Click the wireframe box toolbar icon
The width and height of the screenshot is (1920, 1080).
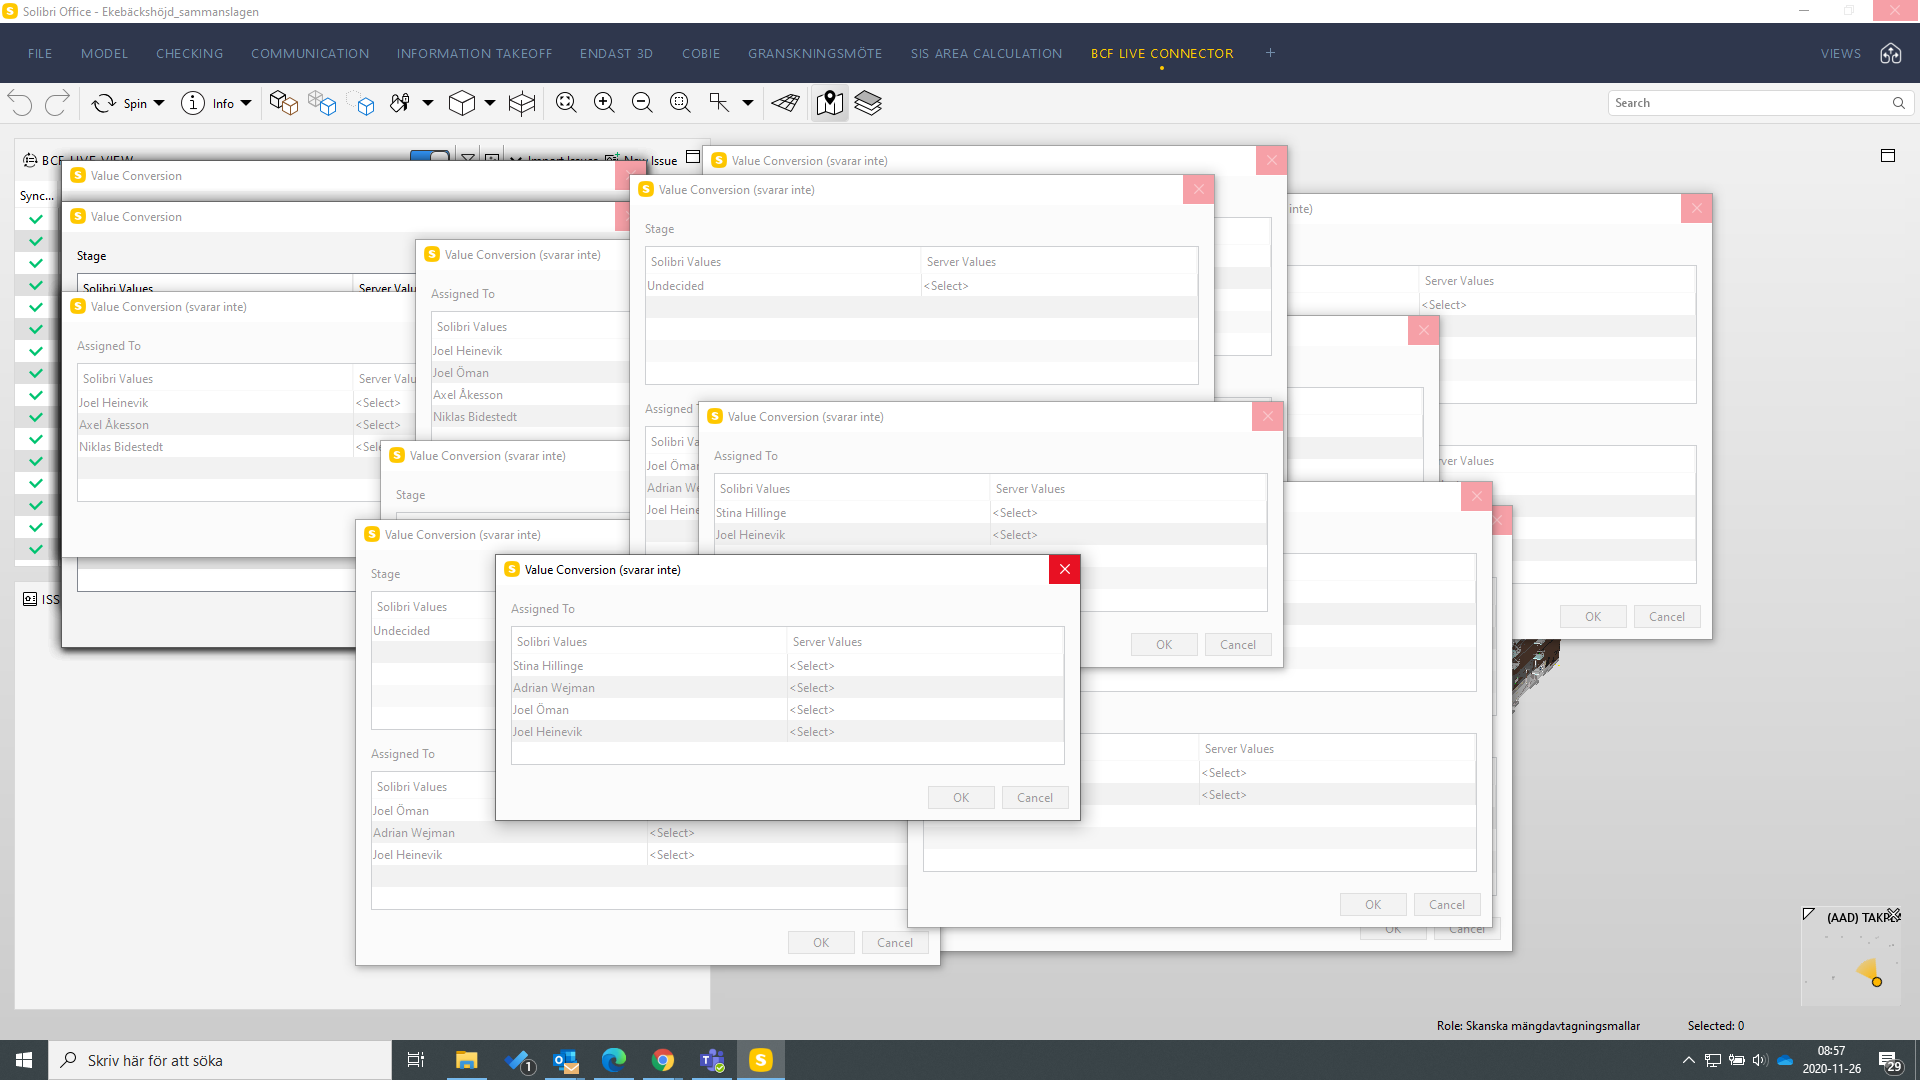click(x=522, y=103)
